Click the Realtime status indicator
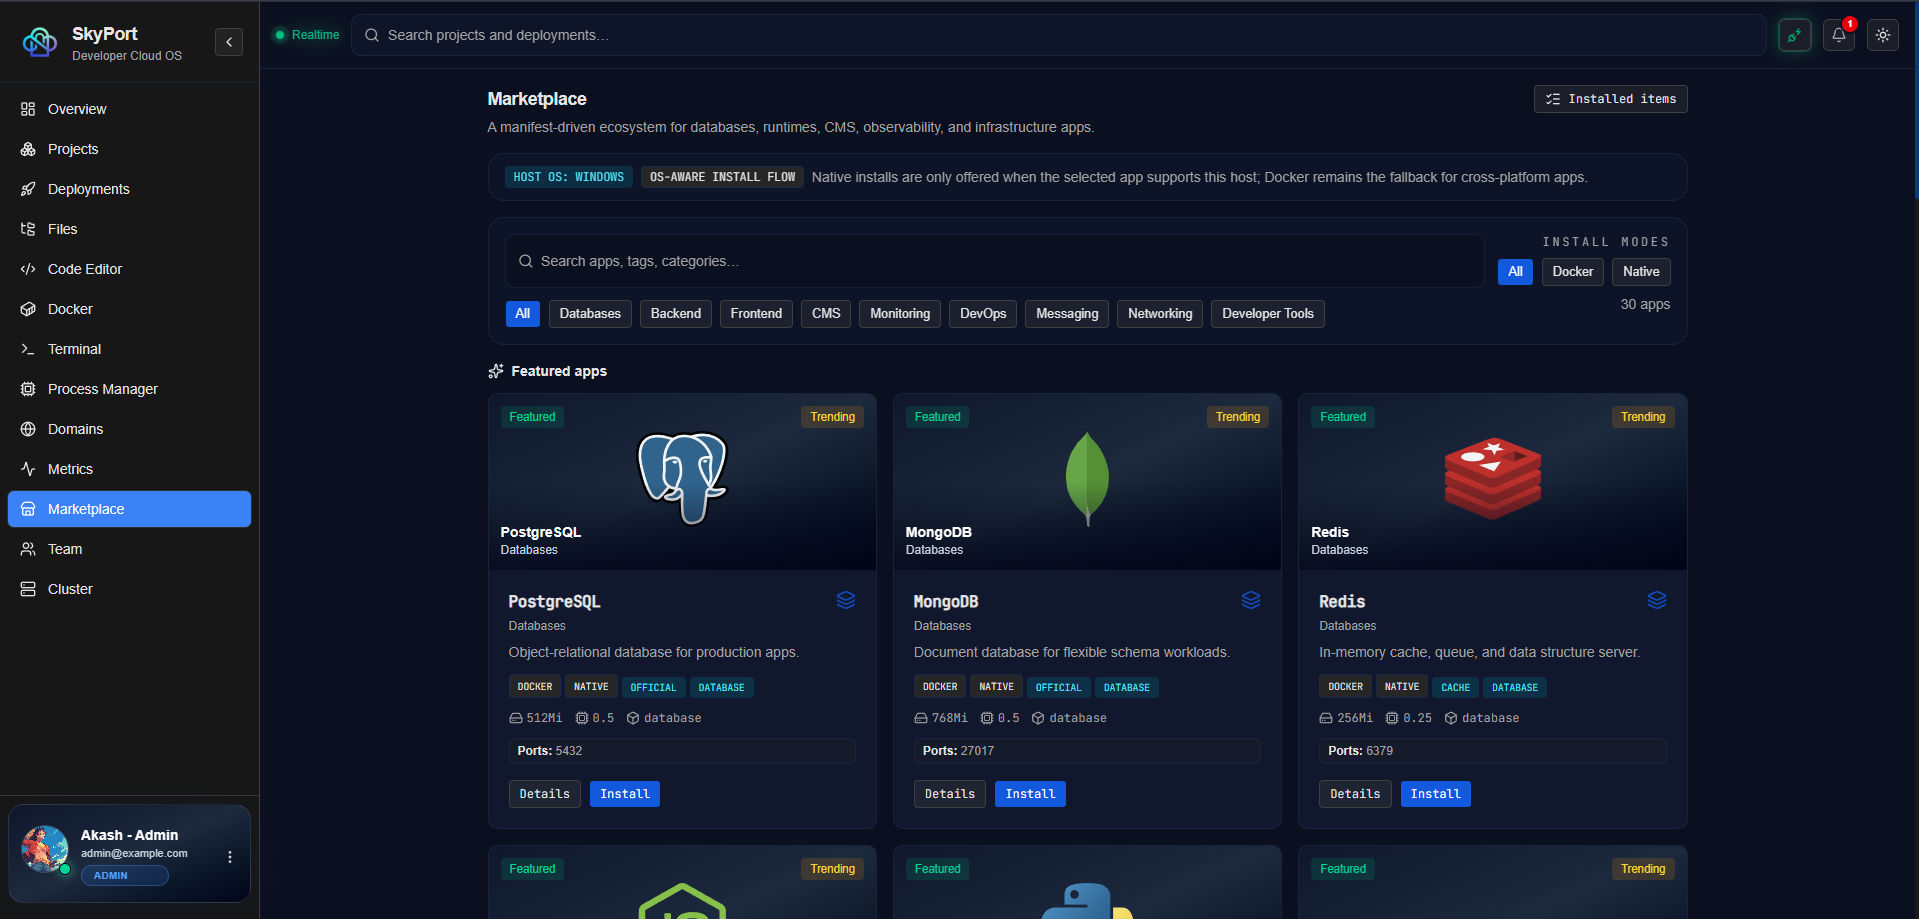 tap(307, 35)
